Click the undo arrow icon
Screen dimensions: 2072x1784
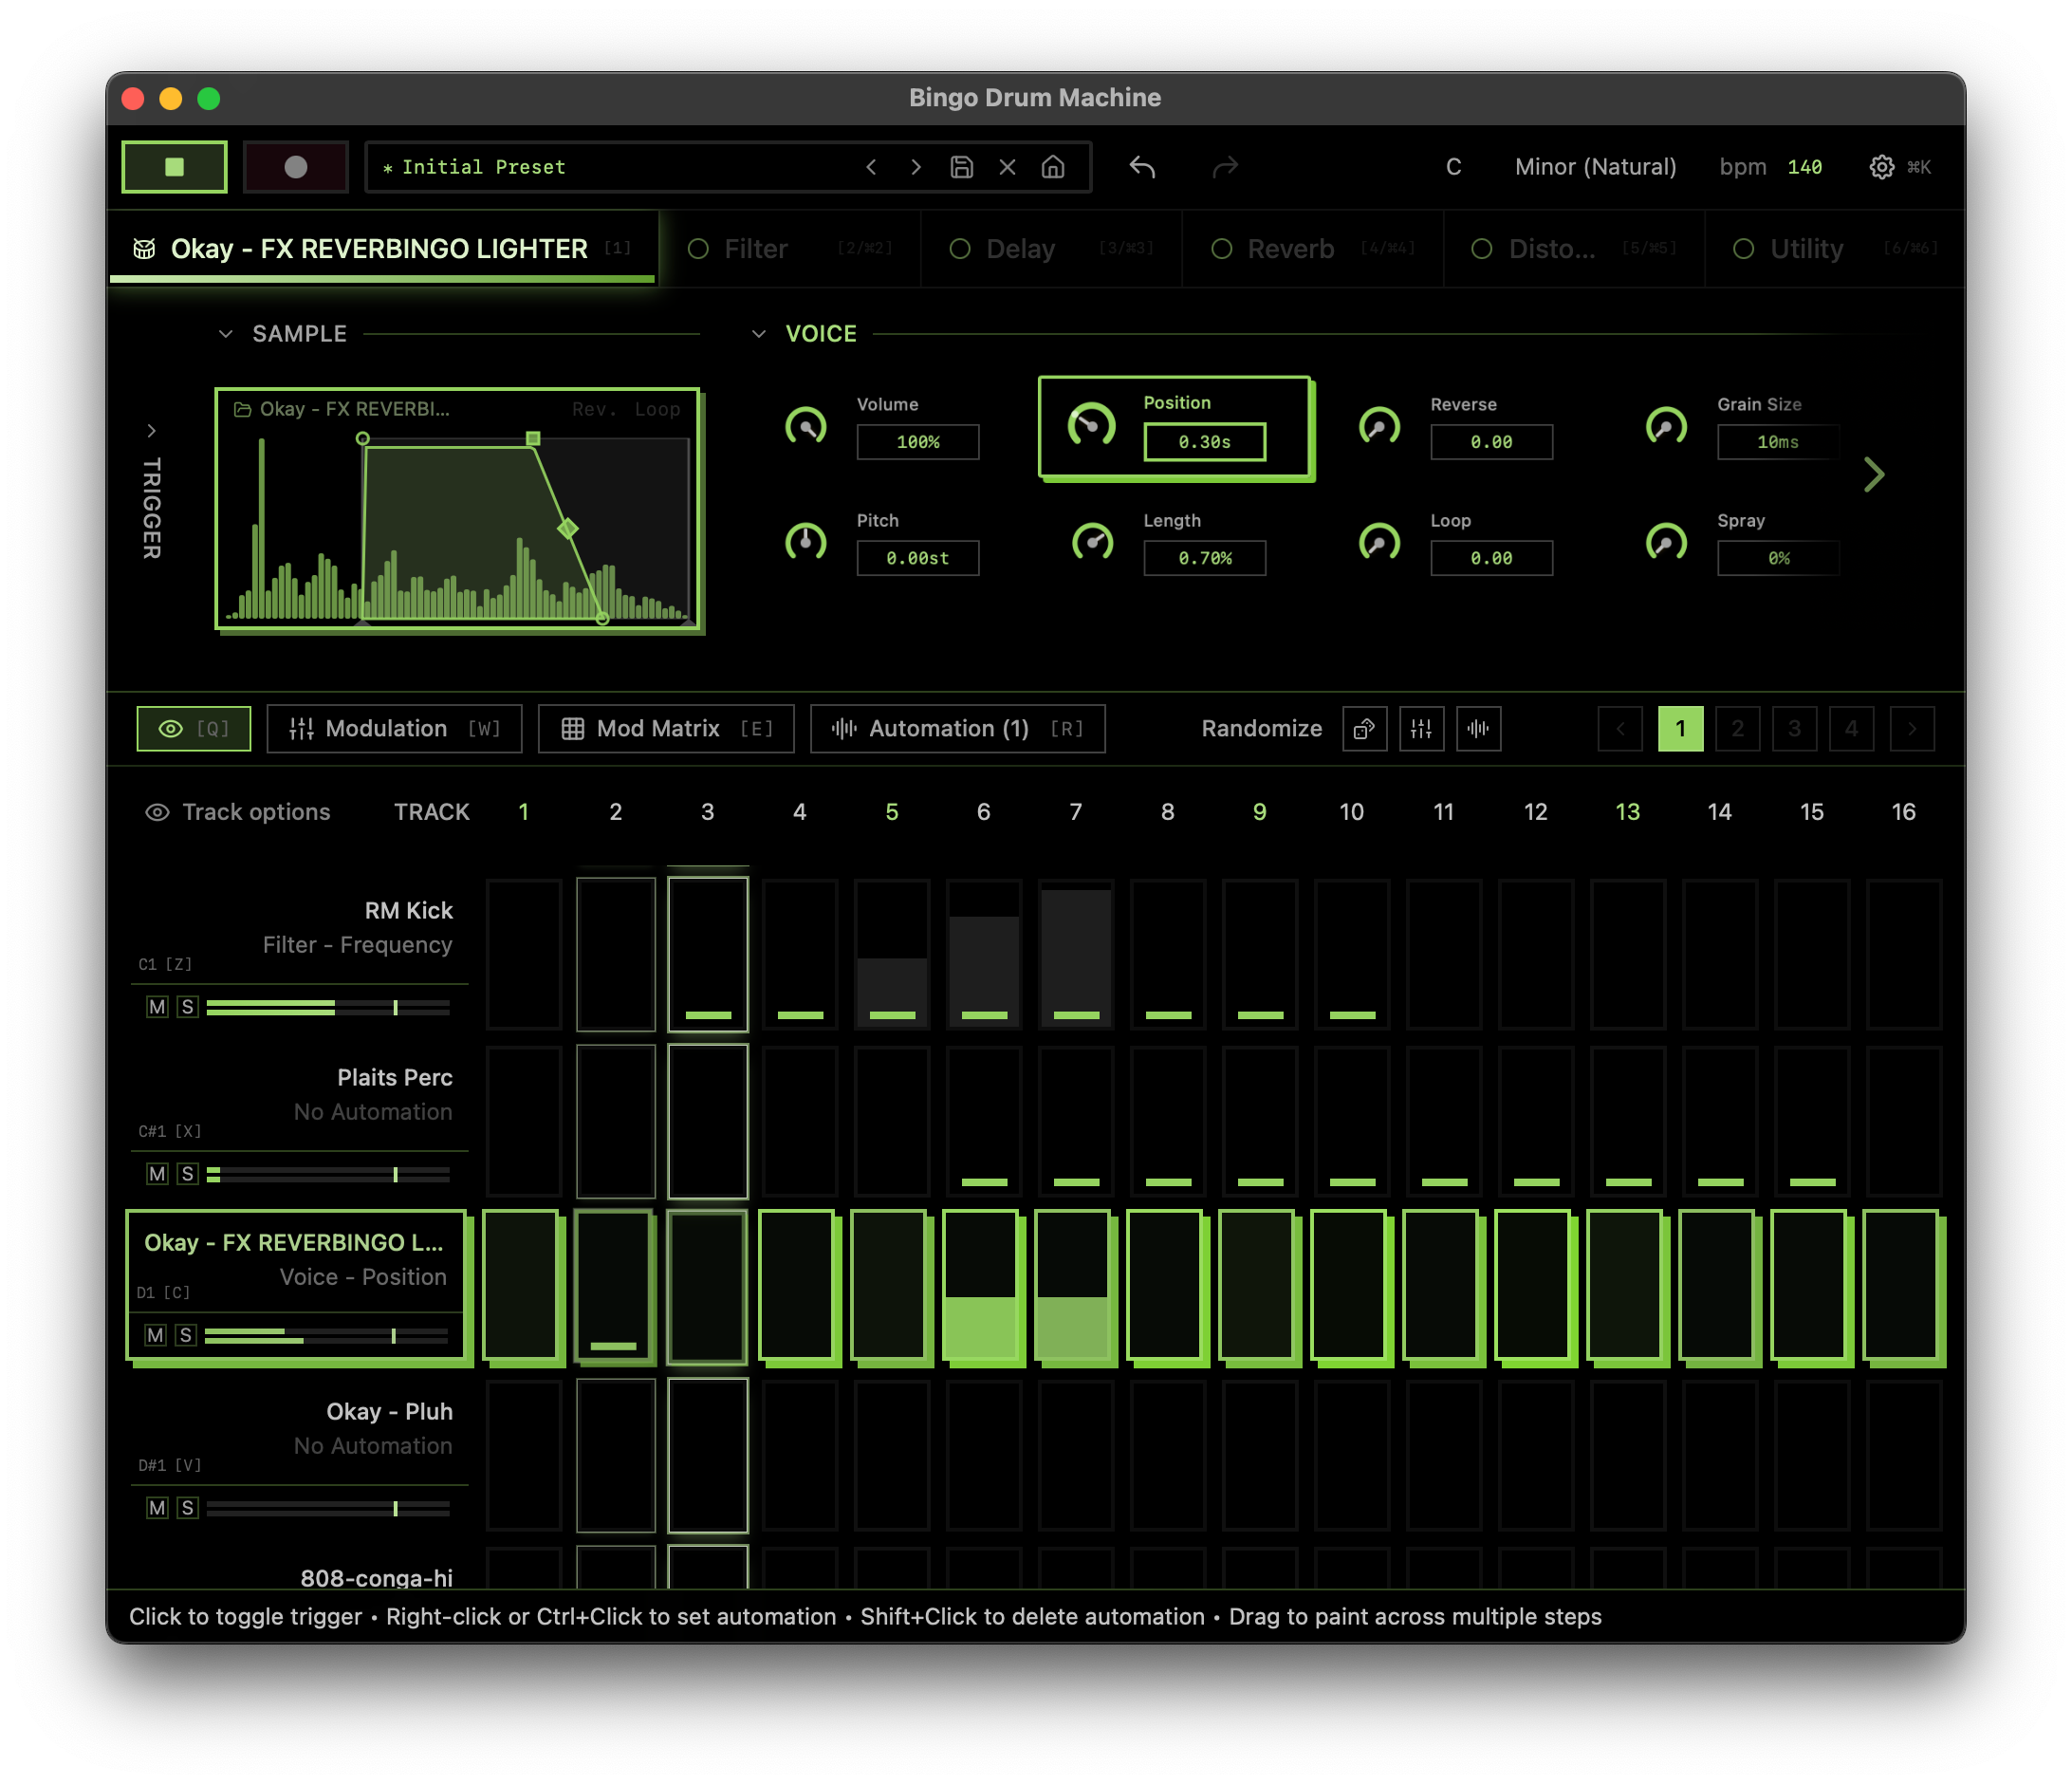point(1142,167)
